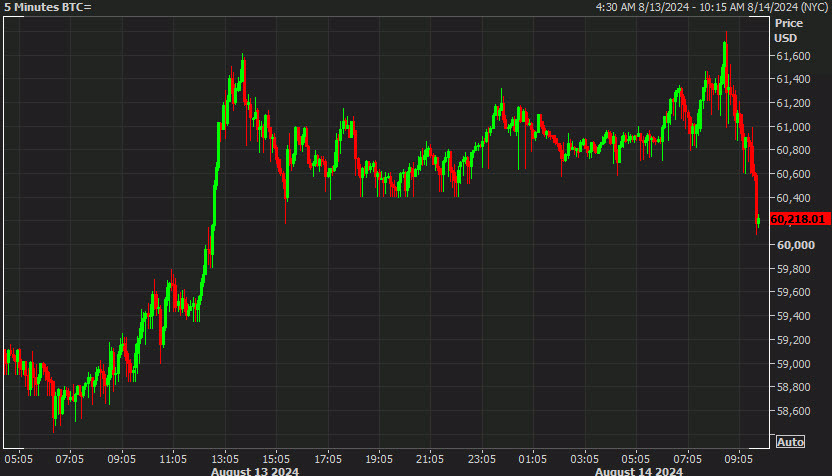The image size is (832, 476).
Task: Click the 59,600 price axis label
Action: coord(793,292)
